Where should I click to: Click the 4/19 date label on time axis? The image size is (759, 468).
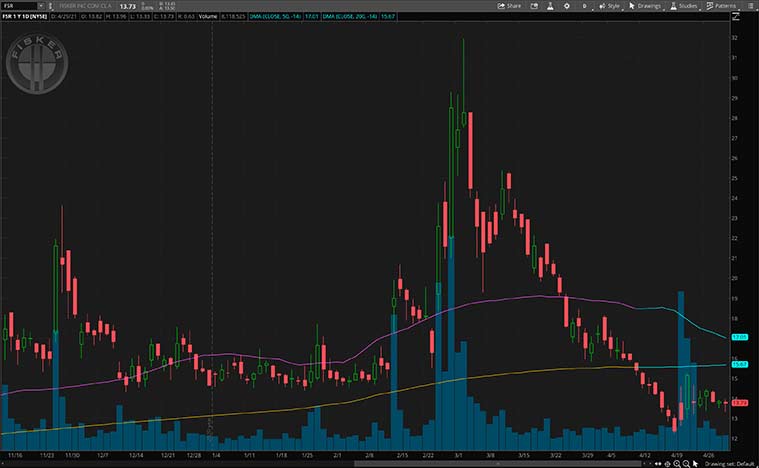click(x=677, y=455)
